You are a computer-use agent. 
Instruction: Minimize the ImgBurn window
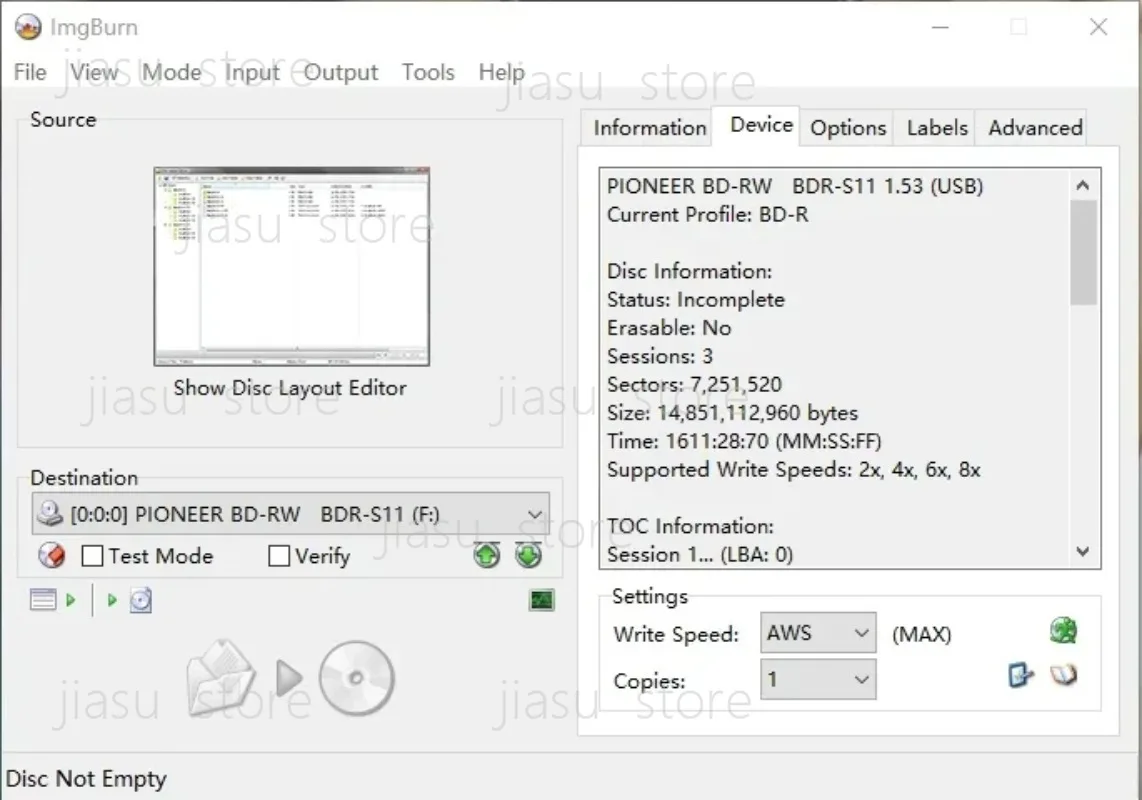(940, 27)
